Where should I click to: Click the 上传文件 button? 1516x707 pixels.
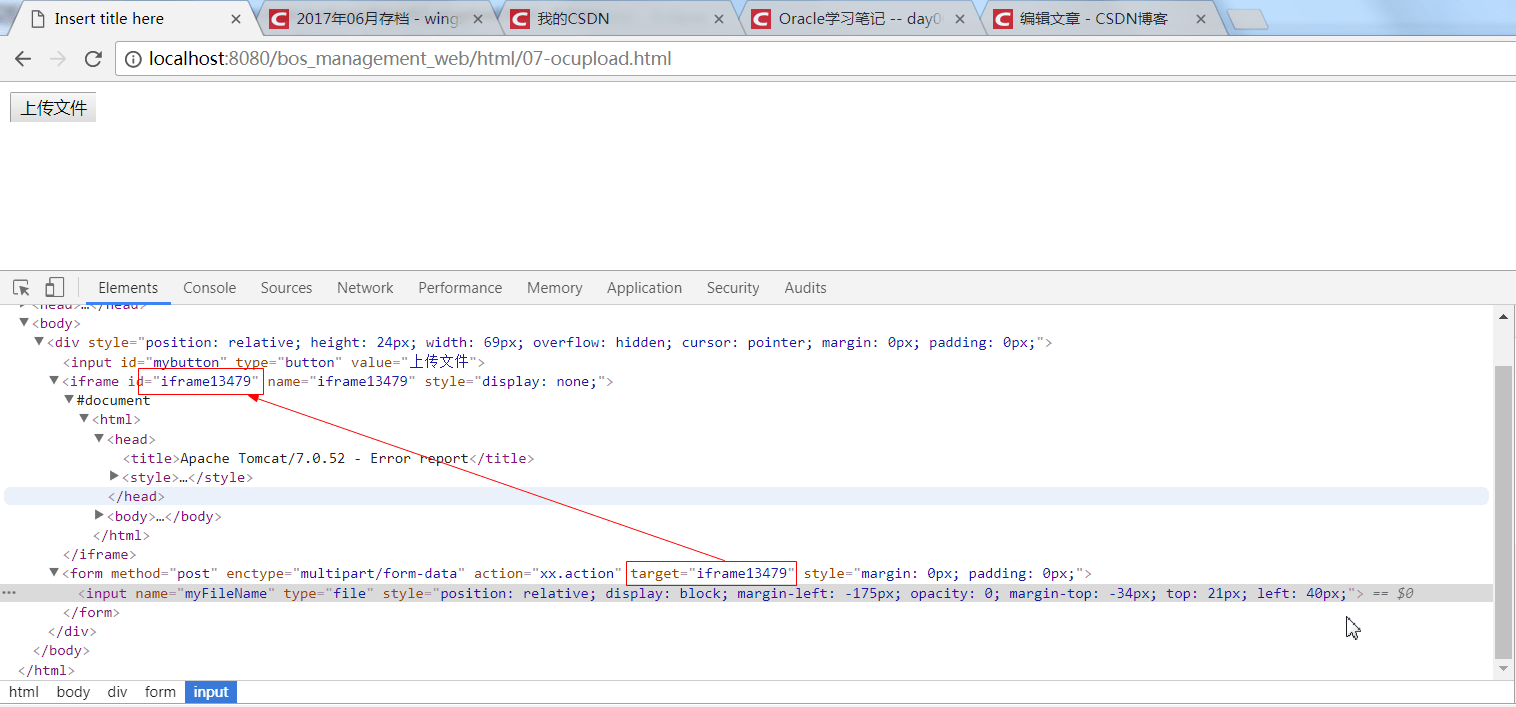52,106
